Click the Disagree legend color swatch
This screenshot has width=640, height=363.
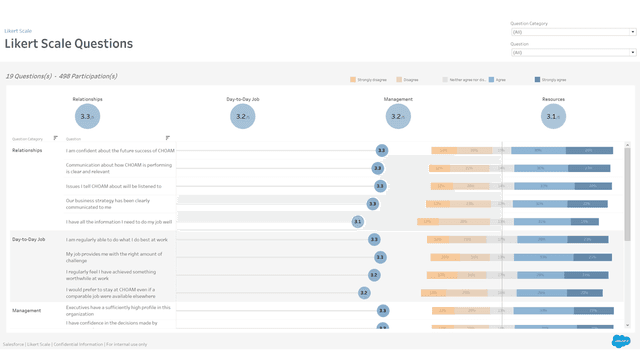(x=399, y=80)
